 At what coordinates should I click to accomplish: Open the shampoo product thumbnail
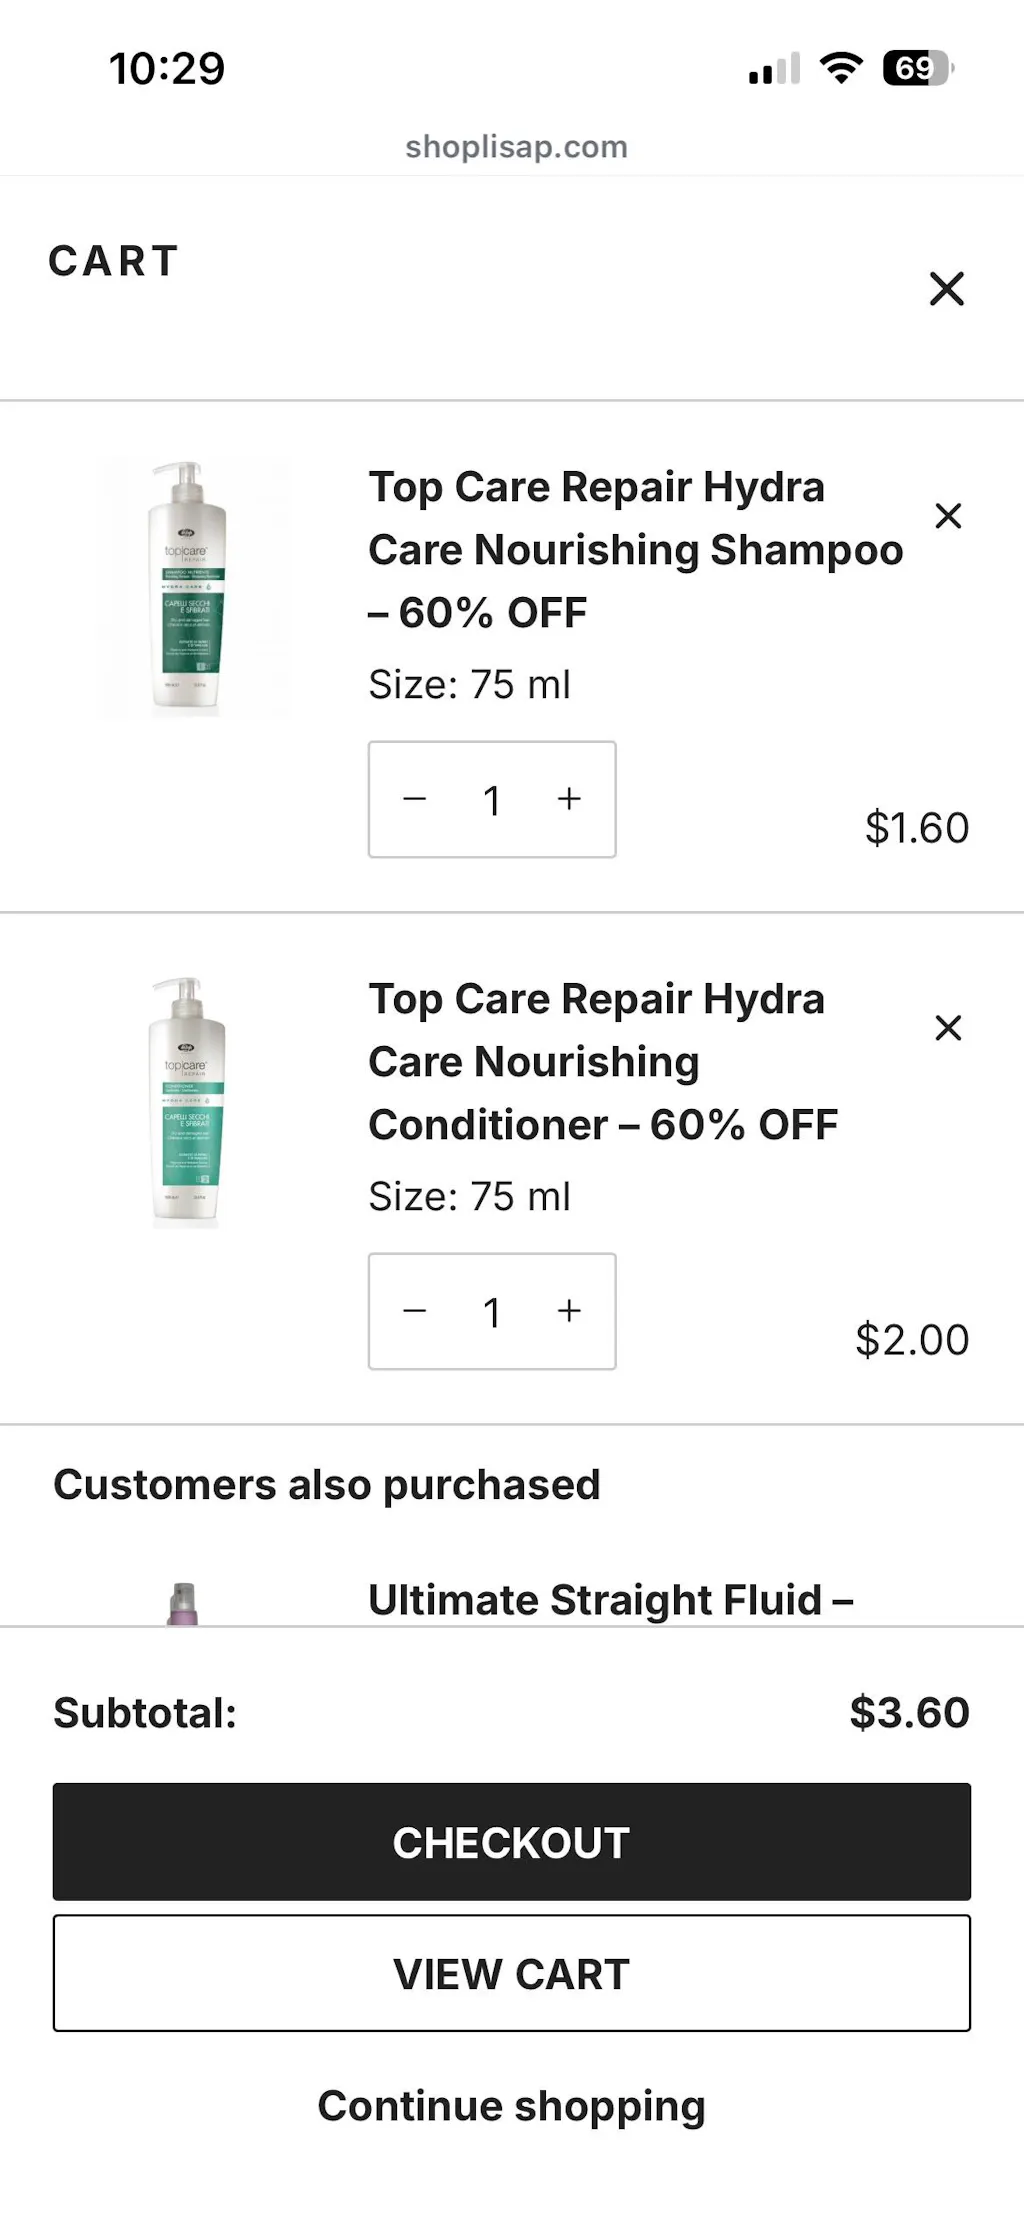coord(187,588)
